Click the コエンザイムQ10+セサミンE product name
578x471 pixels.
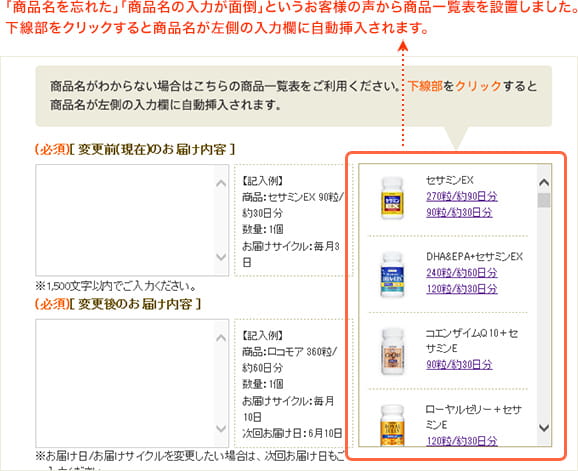tap(472, 341)
